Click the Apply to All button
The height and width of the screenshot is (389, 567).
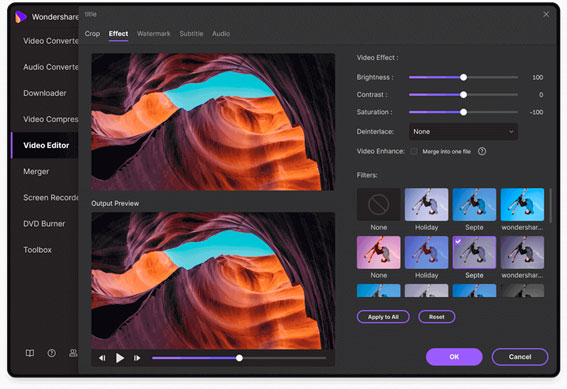383,317
